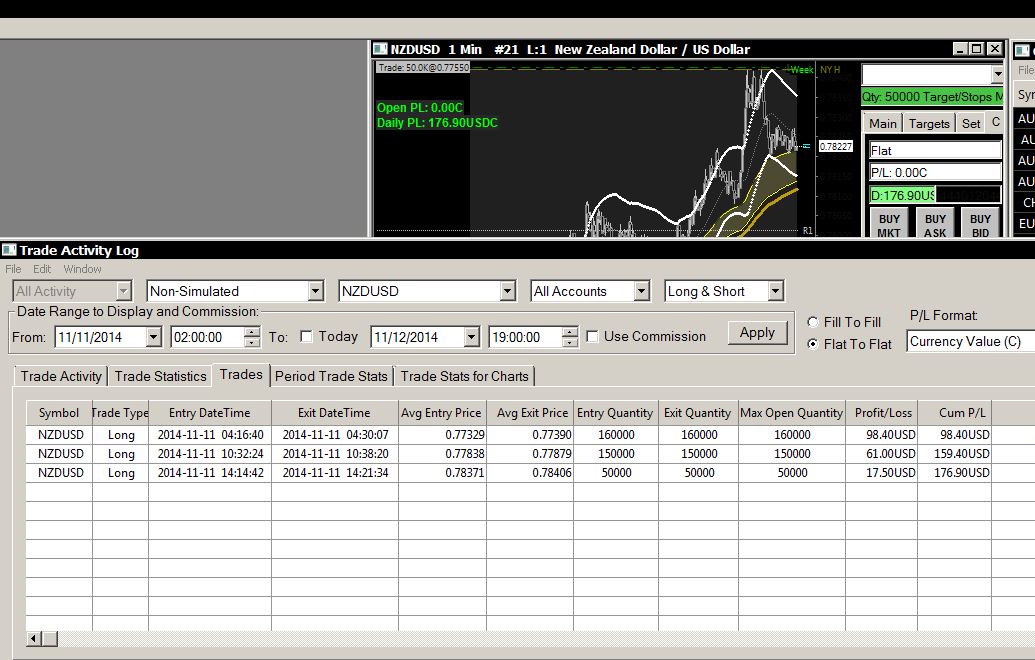This screenshot has width=1035, height=660.
Task: Open the Edit menu
Action: 42,269
